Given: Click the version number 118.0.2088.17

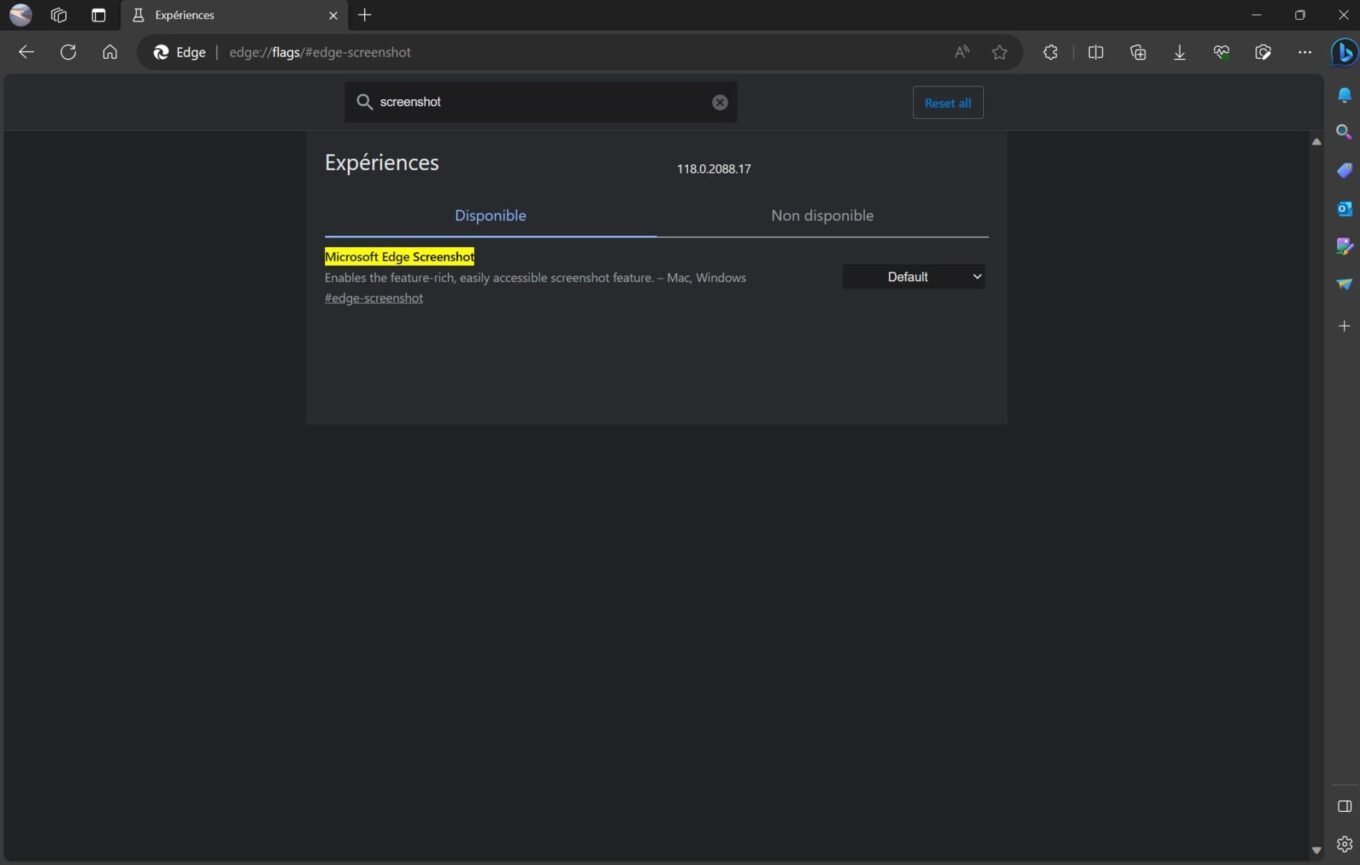Looking at the screenshot, I should click(x=714, y=169).
